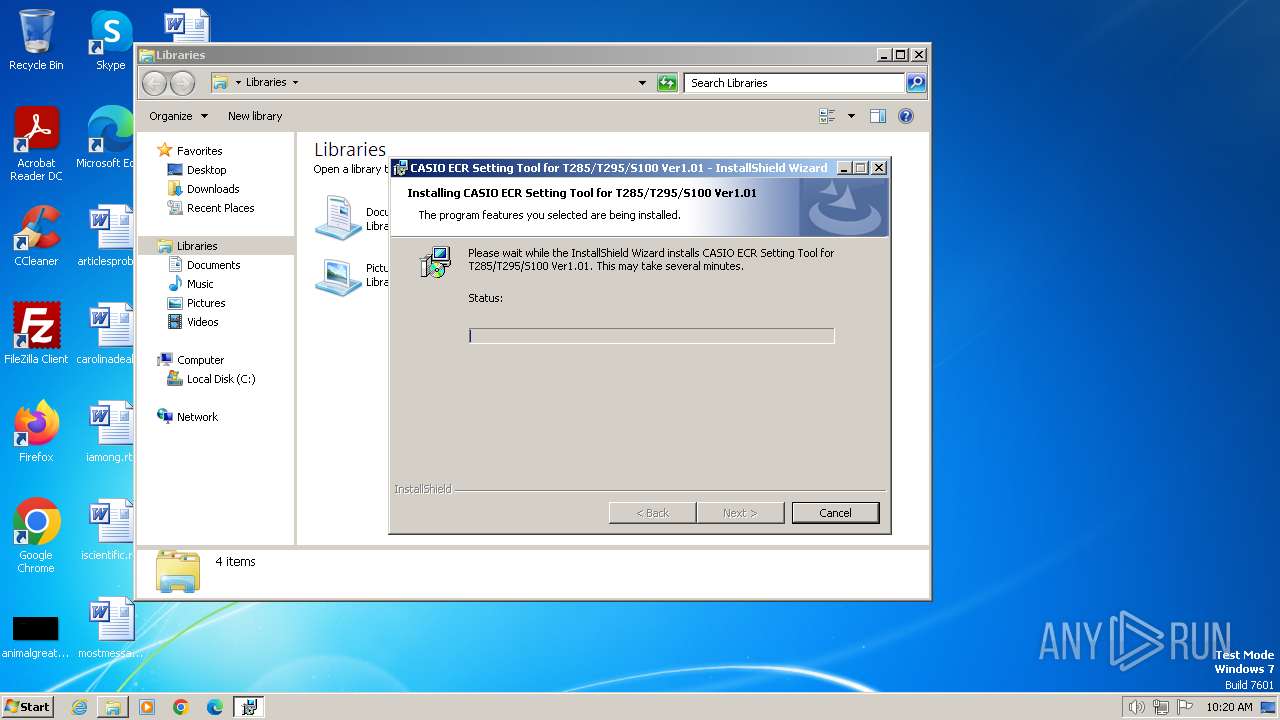Click the Action Center flag tray icon
Screen dimensions: 1280x720
1185,707
